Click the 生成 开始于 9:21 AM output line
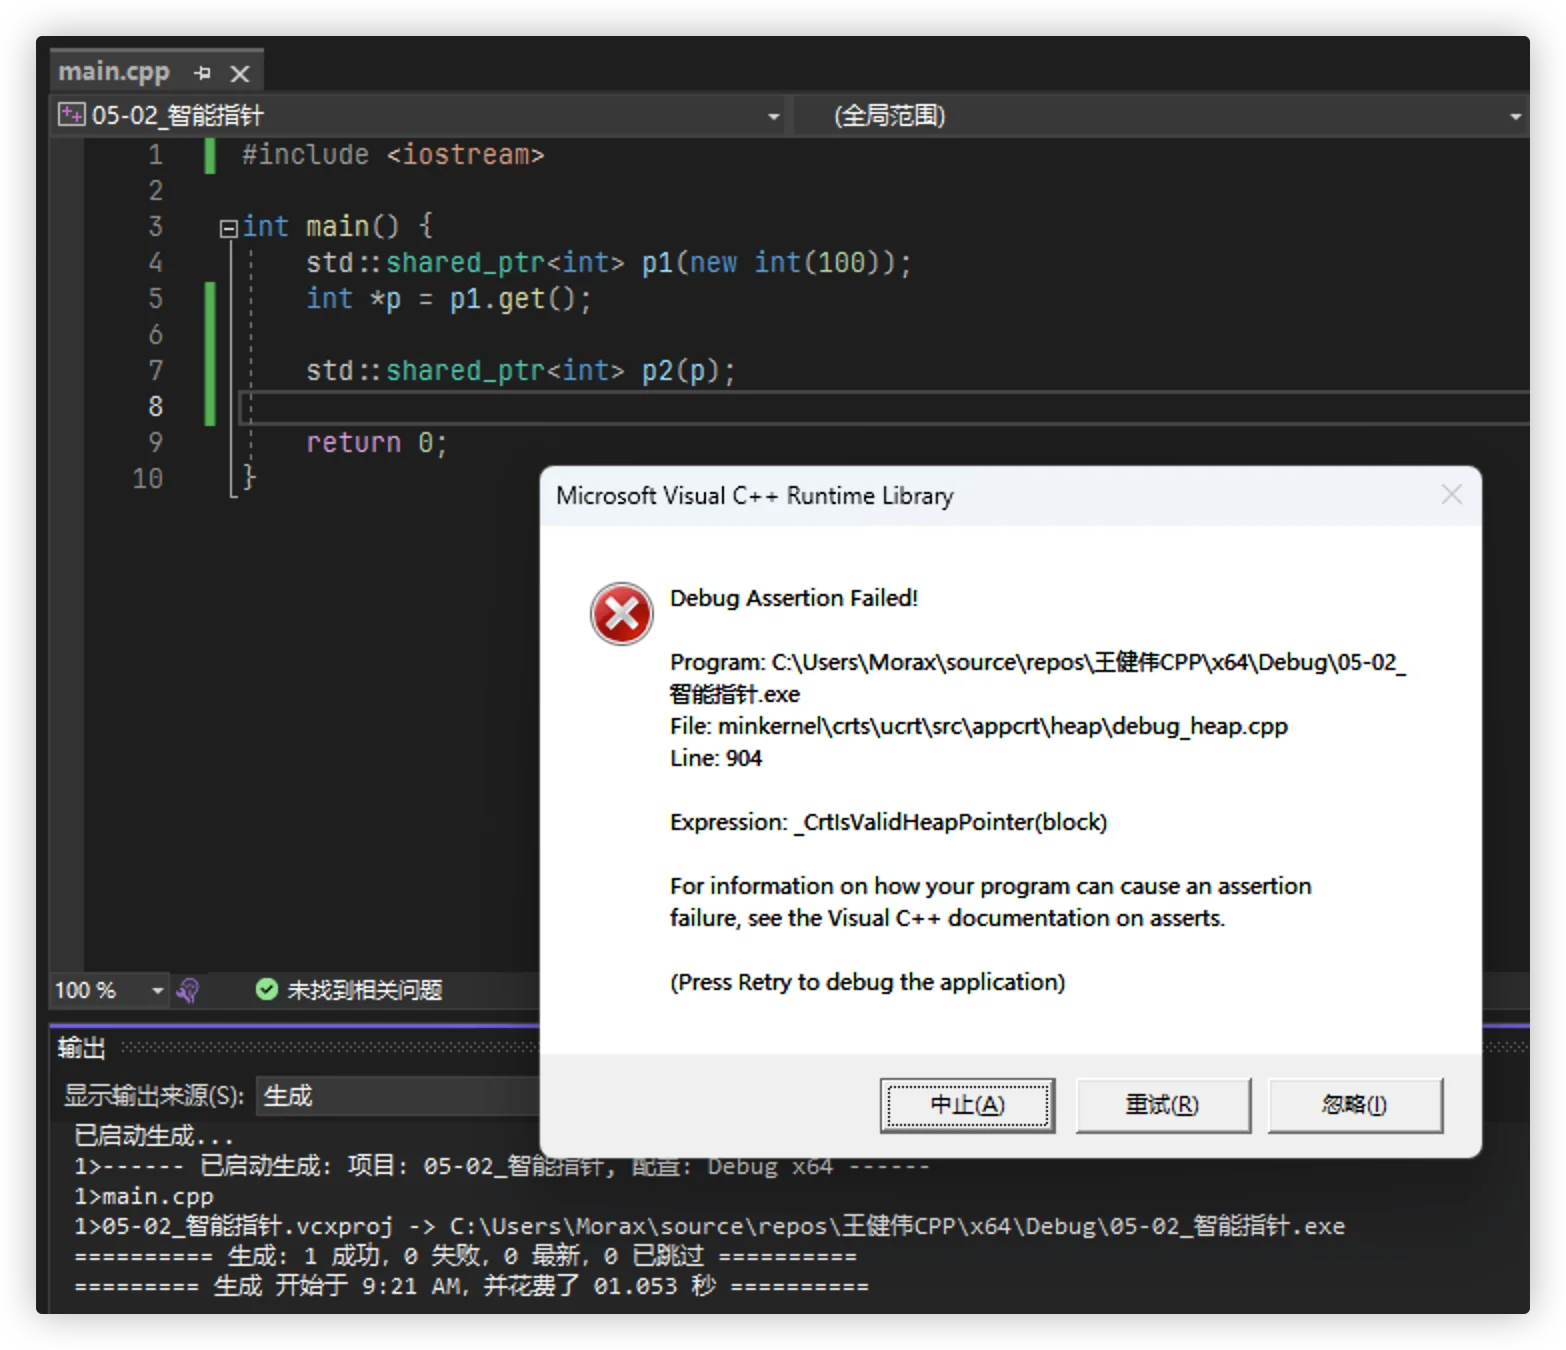Image resolution: width=1566 pixels, height=1350 pixels. coord(471,1286)
